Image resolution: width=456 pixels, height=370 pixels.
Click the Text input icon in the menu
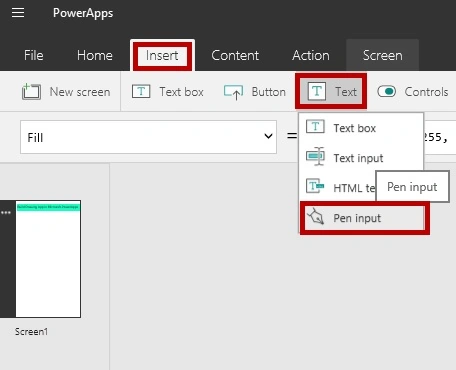pos(315,156)
